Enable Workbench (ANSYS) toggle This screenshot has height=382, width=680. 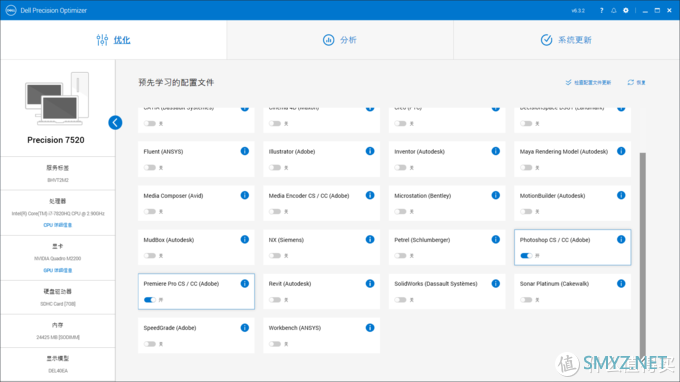pyautogui.click(x=275, y=344)
